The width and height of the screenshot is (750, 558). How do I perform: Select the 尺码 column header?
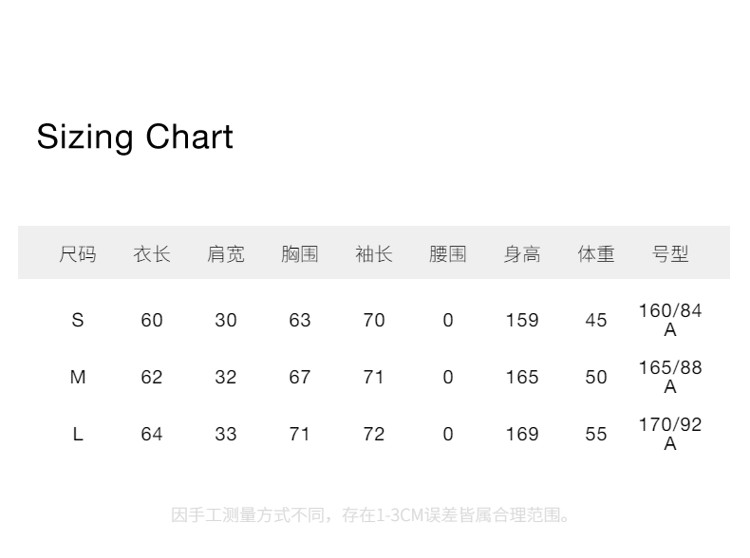78,254
